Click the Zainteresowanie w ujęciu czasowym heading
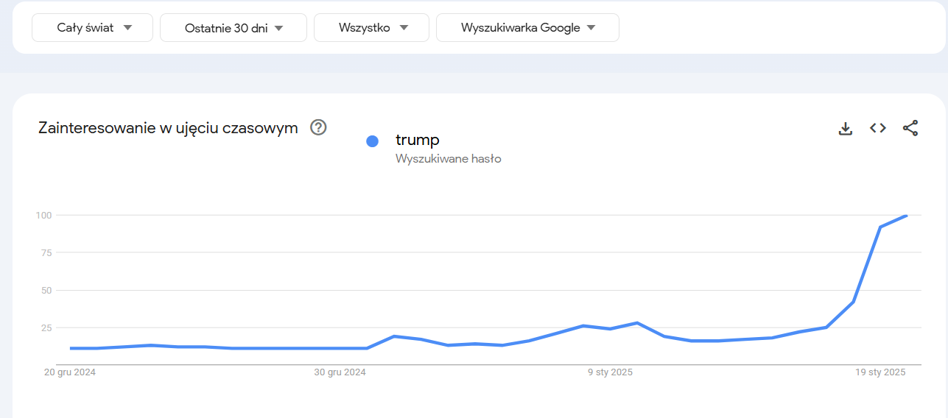The height and width of the screenshot is (418, 948). (168, 128)
